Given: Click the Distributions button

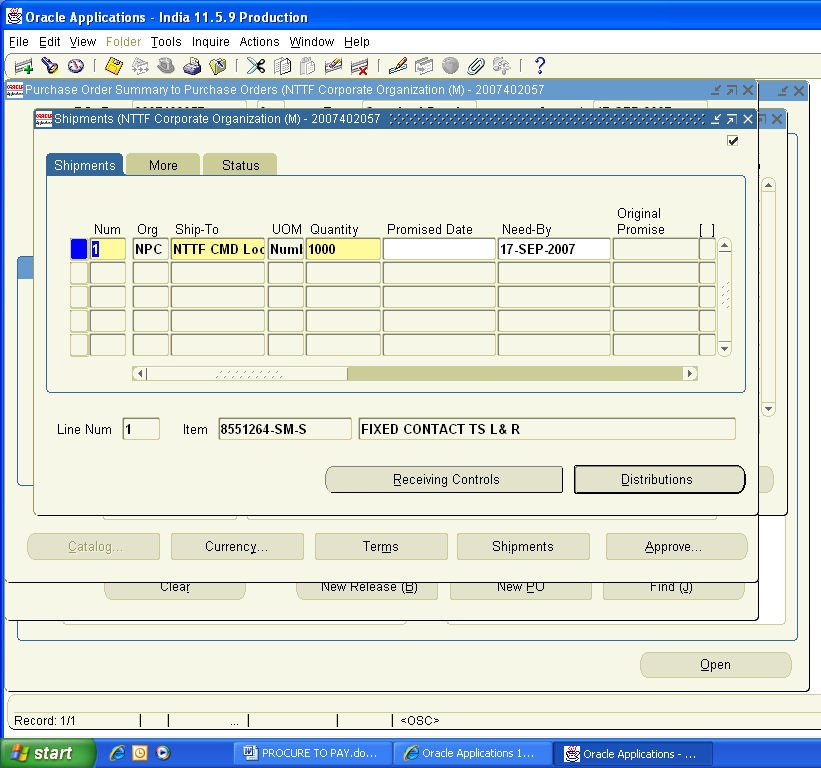Looking at the screenshot, I should coord(659,479).
